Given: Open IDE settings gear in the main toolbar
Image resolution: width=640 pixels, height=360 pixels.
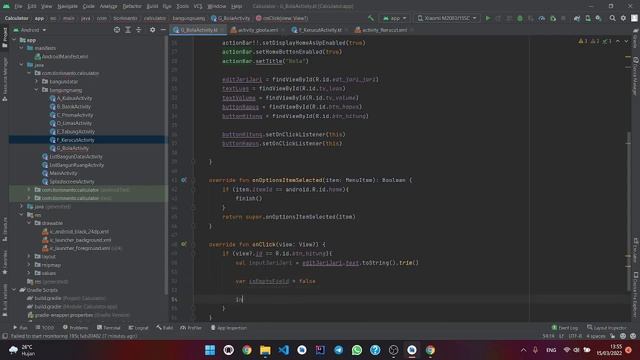Looking at the screenshot, I should point(623,18).
